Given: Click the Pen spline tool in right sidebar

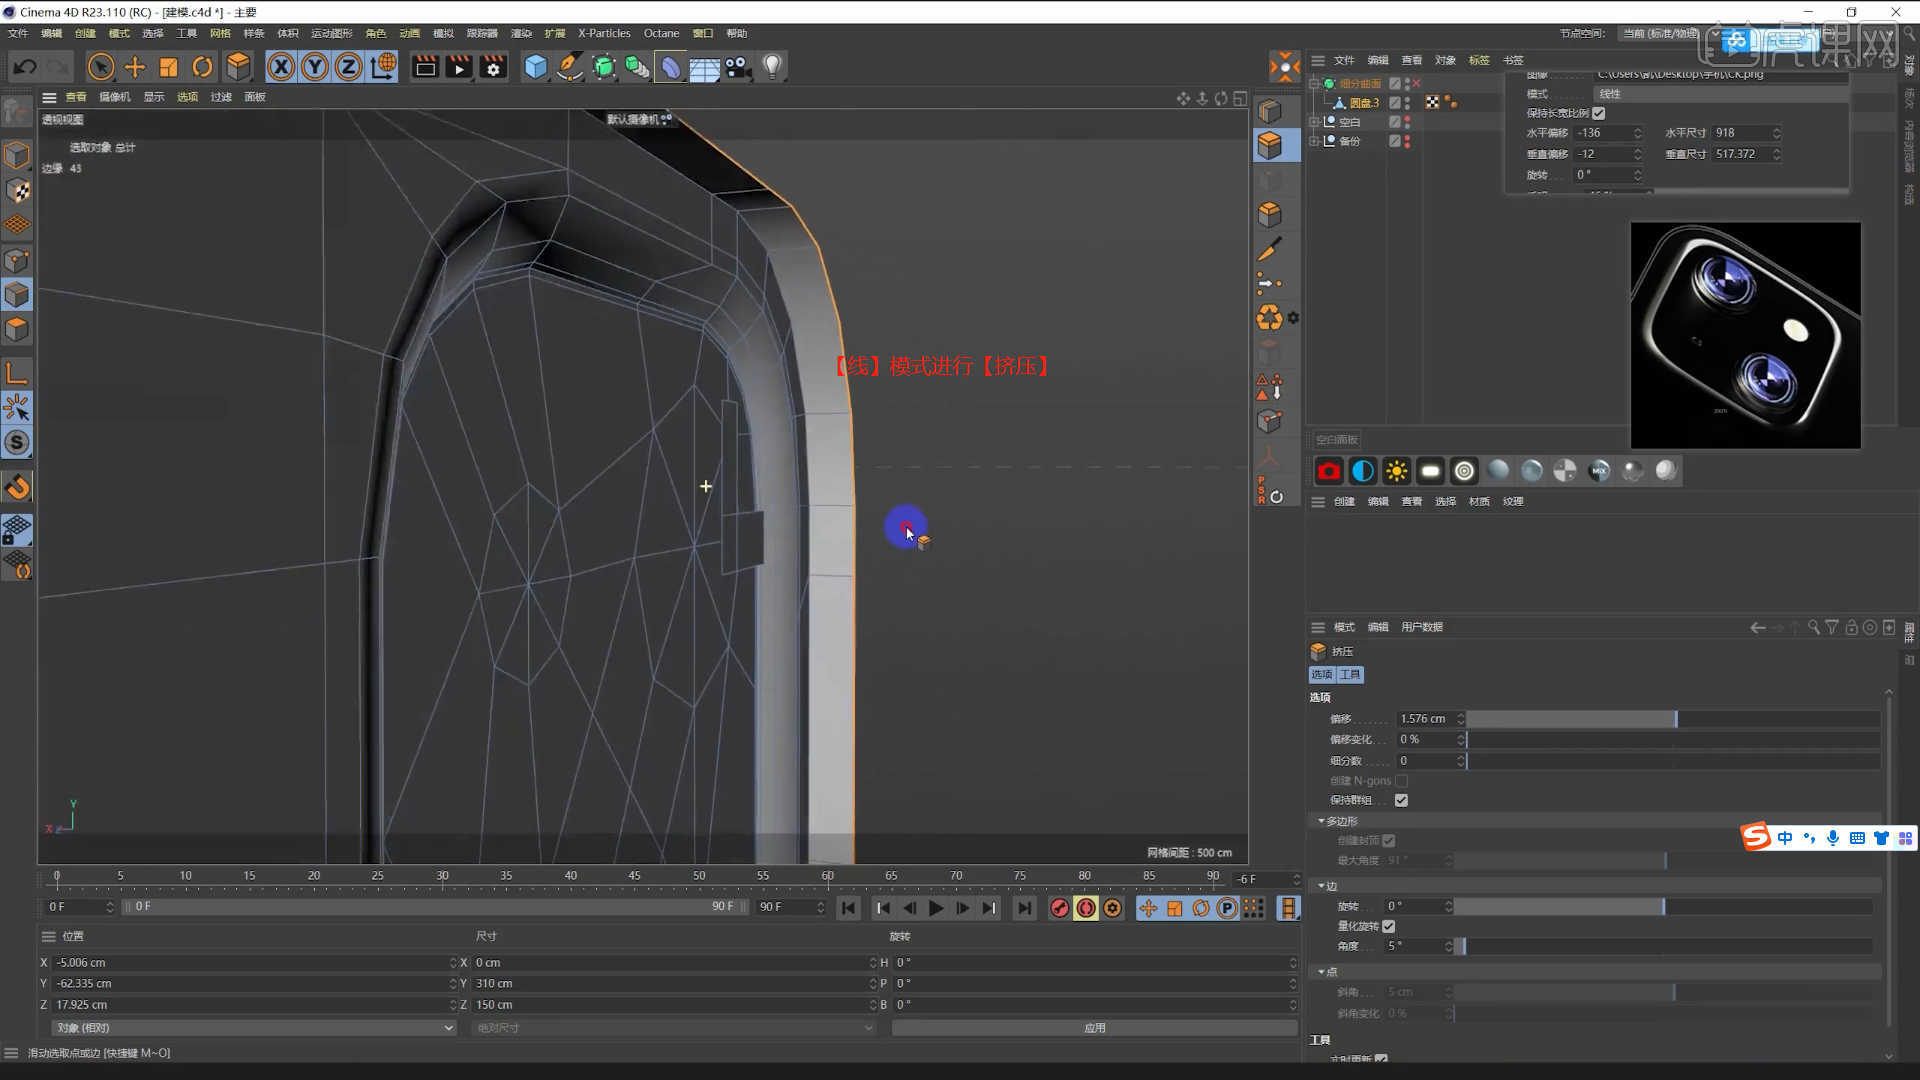Looking at the screenshot, I should 1271,248.
